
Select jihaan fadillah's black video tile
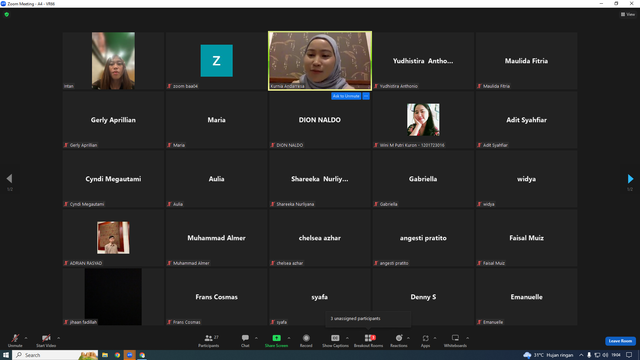click(x=113, y=297)
